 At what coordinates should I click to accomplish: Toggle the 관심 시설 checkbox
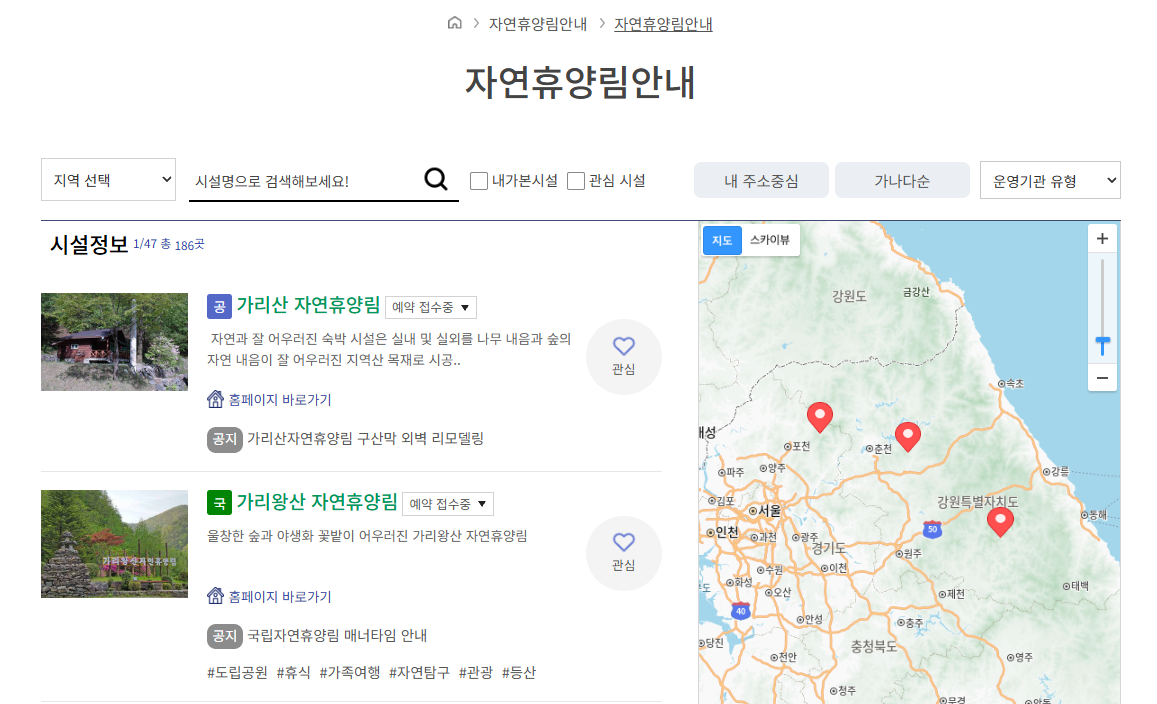tap(576, 181)
